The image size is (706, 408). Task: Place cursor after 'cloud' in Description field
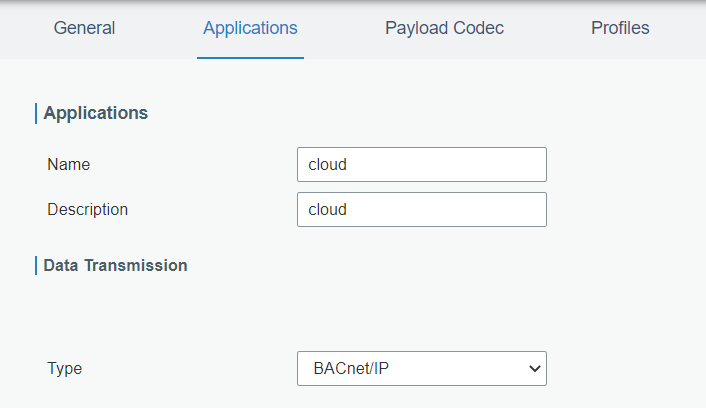click(348, 210)
